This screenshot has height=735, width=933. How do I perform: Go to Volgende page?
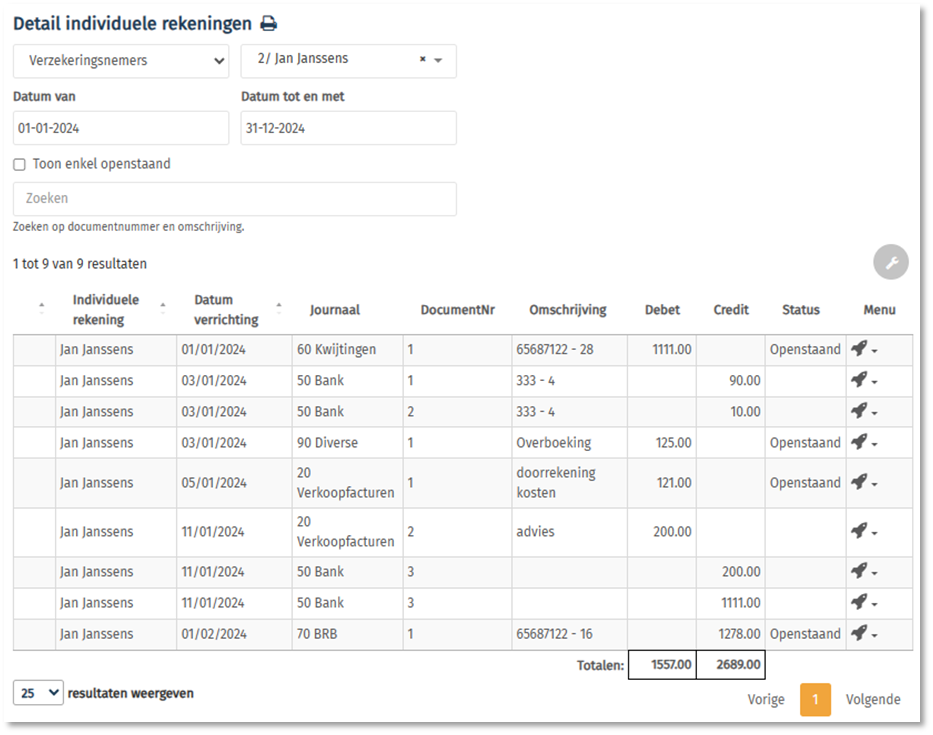(x=873, y=699)
